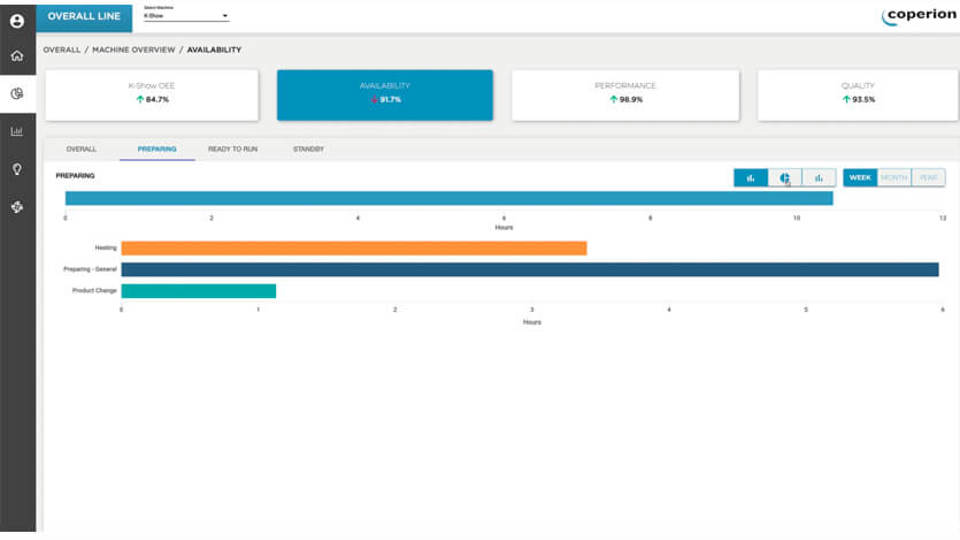Click the orange Heating bar
Viewport: 960px width, 540px height.
click(353, 248)
